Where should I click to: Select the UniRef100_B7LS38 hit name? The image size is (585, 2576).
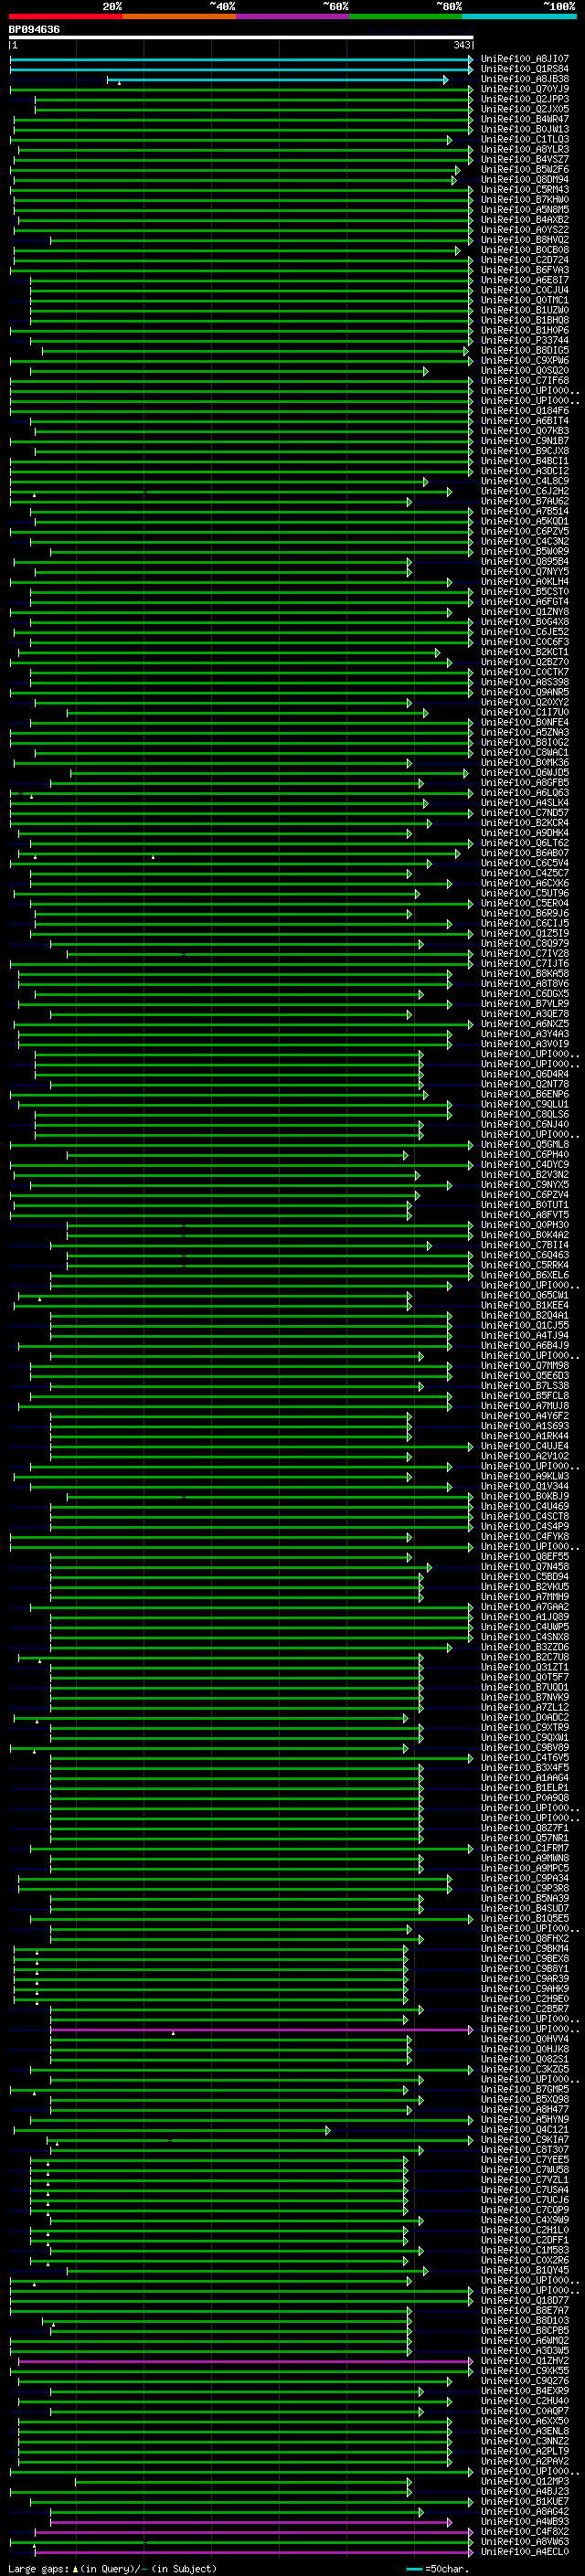click(x=524, y=1386)
